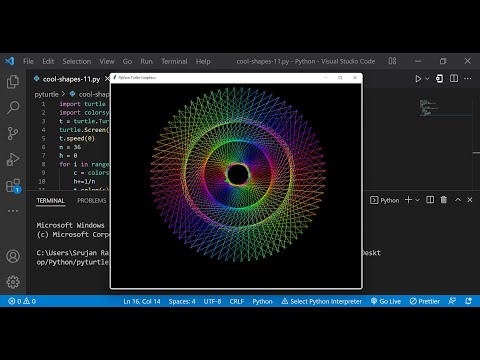Click the code minimap preview
Viewport: 480px width, 360px height.
[x=429, y=108]
